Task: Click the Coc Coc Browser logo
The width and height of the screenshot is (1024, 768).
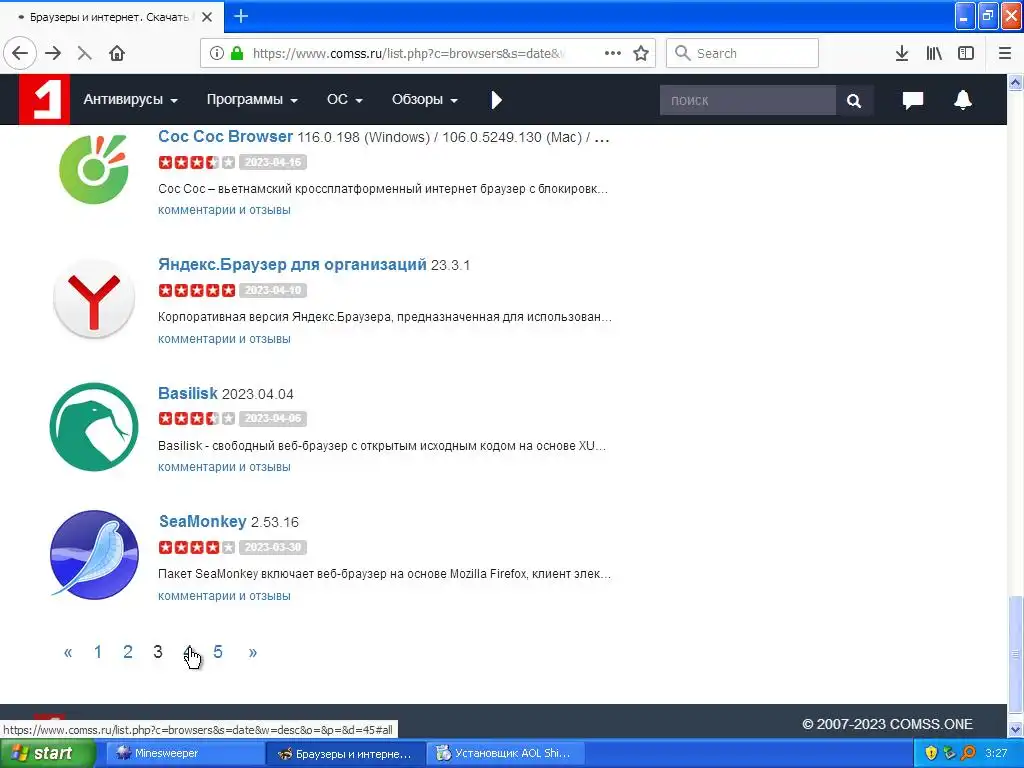Action: point(93,169)
